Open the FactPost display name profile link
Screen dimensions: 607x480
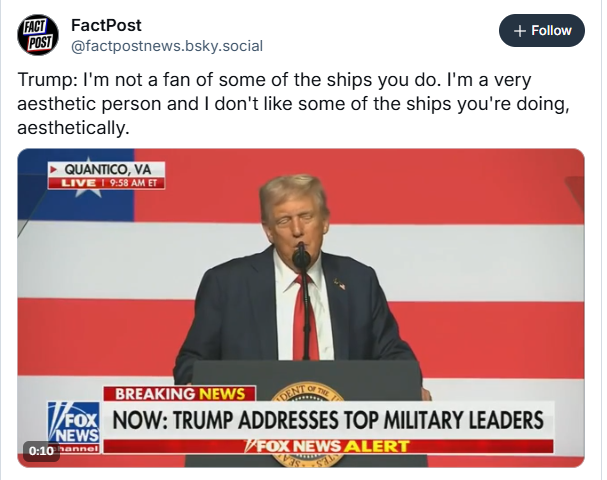106,24
